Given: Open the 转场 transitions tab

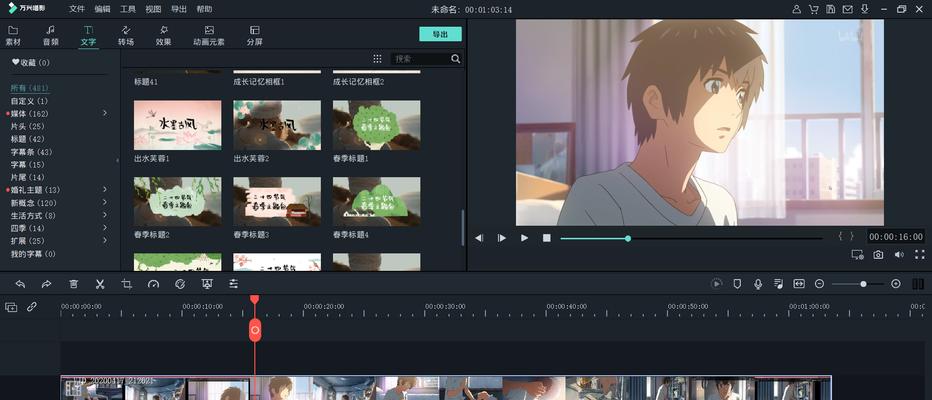Looking at the screenshot, I should coord(125,36).
